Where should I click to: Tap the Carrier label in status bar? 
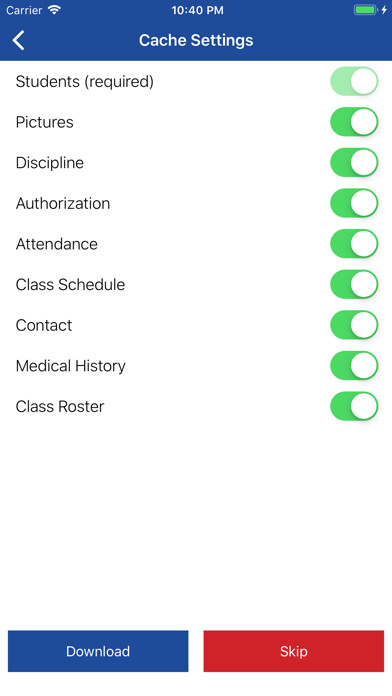(24, 10)
